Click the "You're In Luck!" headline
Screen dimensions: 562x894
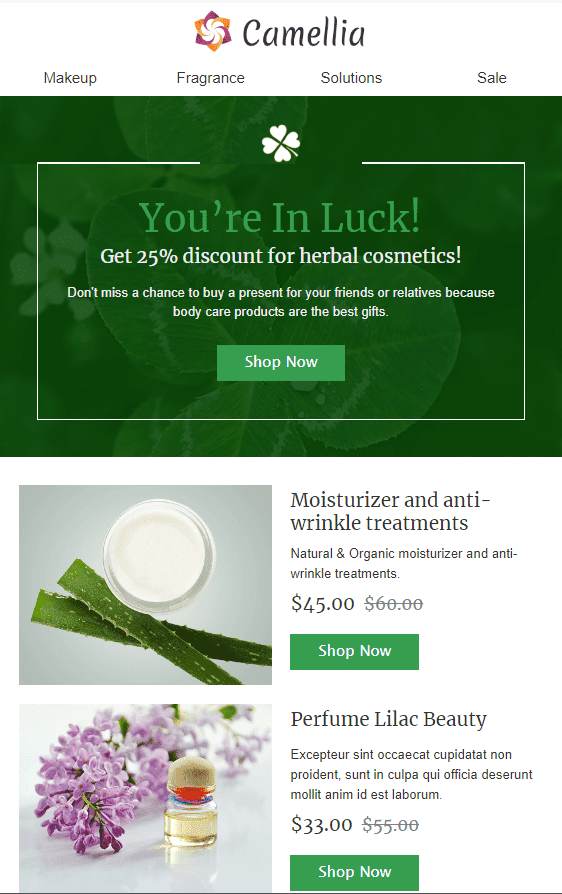[280, 217]
